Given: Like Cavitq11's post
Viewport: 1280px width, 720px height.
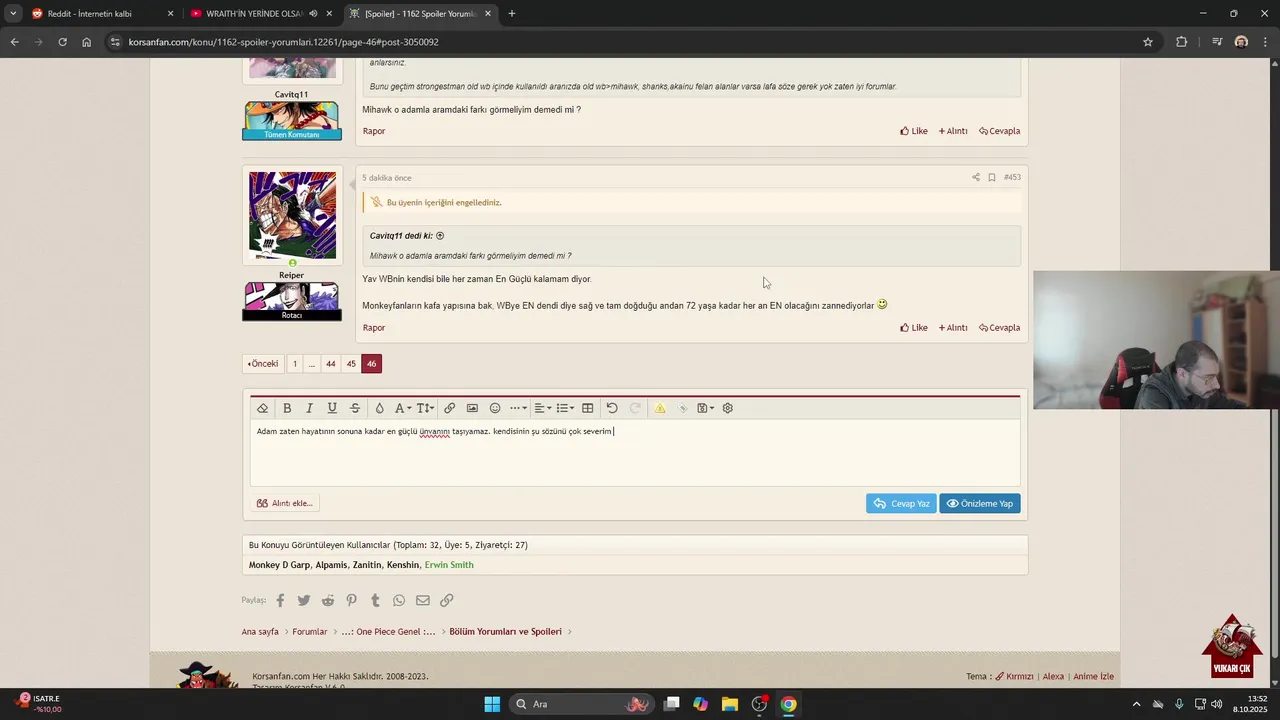Looking at the screenshot, I should [914, 131].
